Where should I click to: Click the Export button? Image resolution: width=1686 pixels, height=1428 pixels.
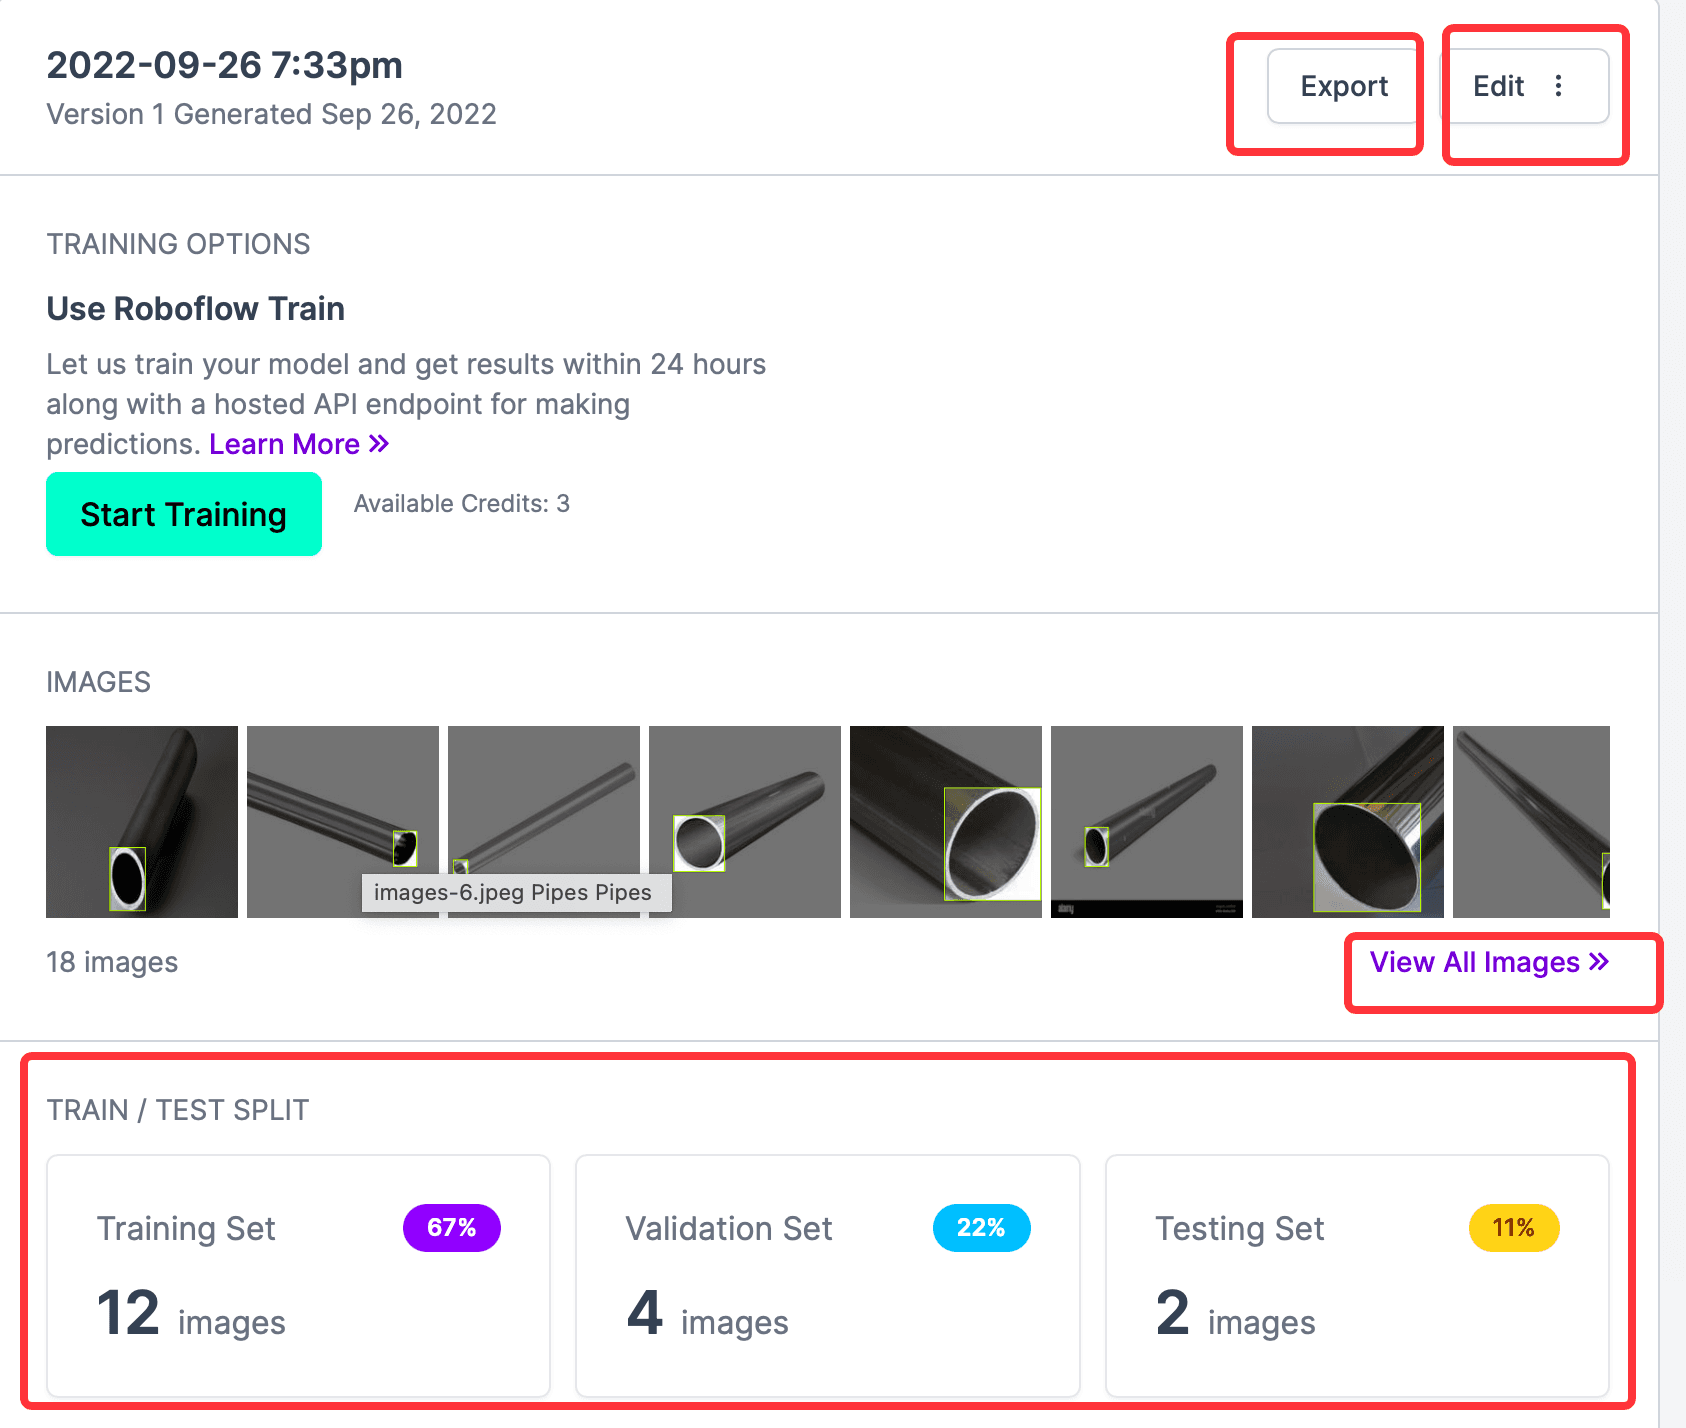1344,86
